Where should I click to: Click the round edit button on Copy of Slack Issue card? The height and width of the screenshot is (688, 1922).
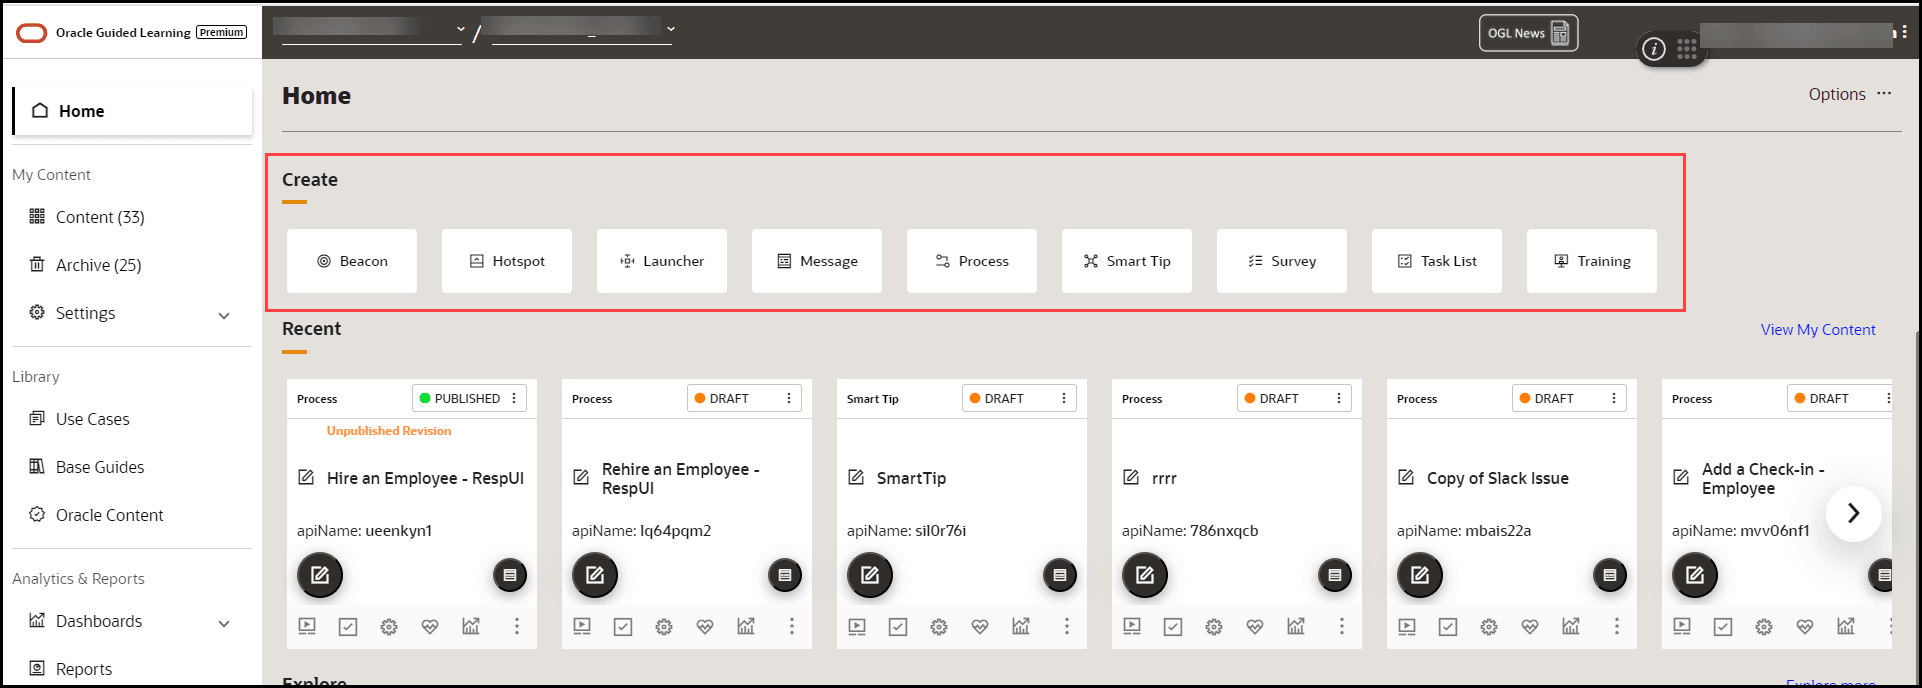pyautogui.click(x=1420, y=575)
